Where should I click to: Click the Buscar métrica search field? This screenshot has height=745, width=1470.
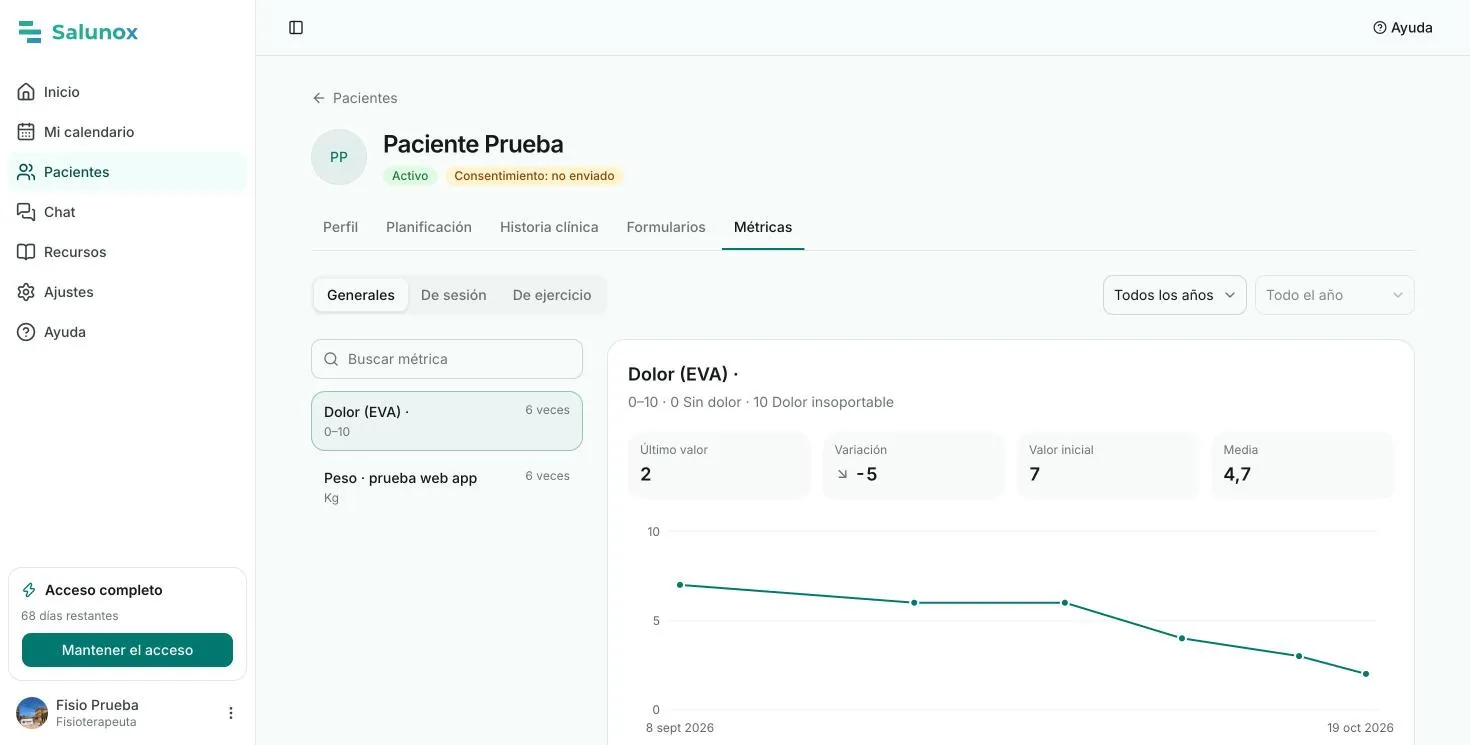coord(447,359)
